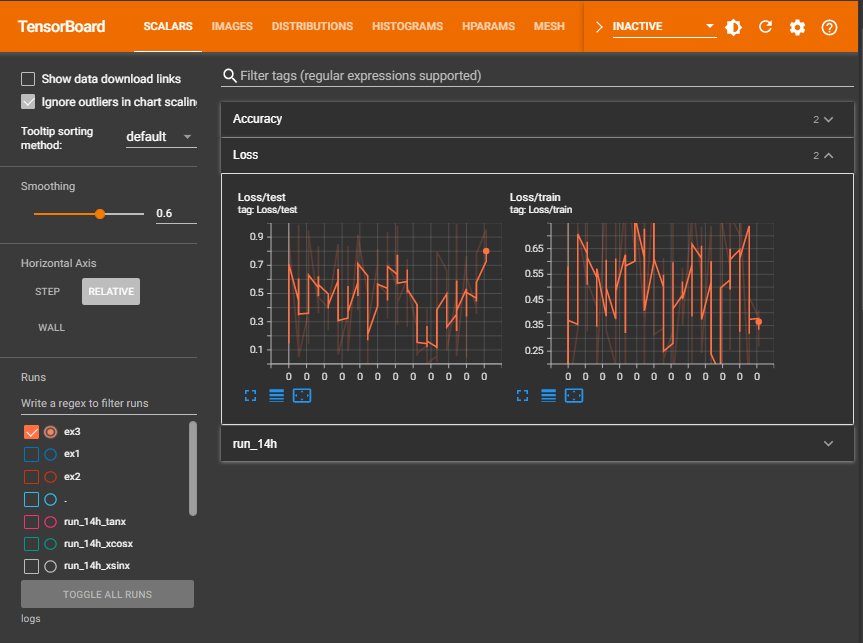Open the MESH tab

pos(549,26)
